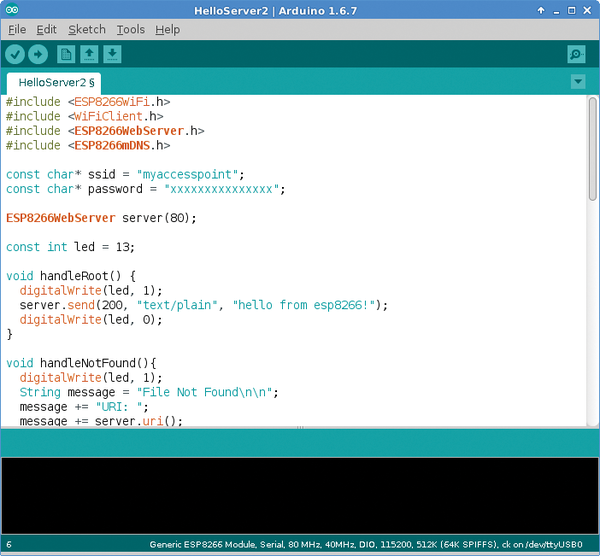Image resolution: width=600 pixels, height=556 pixels.
Task: Open the File menu
Action: click(x=17, y=29)
